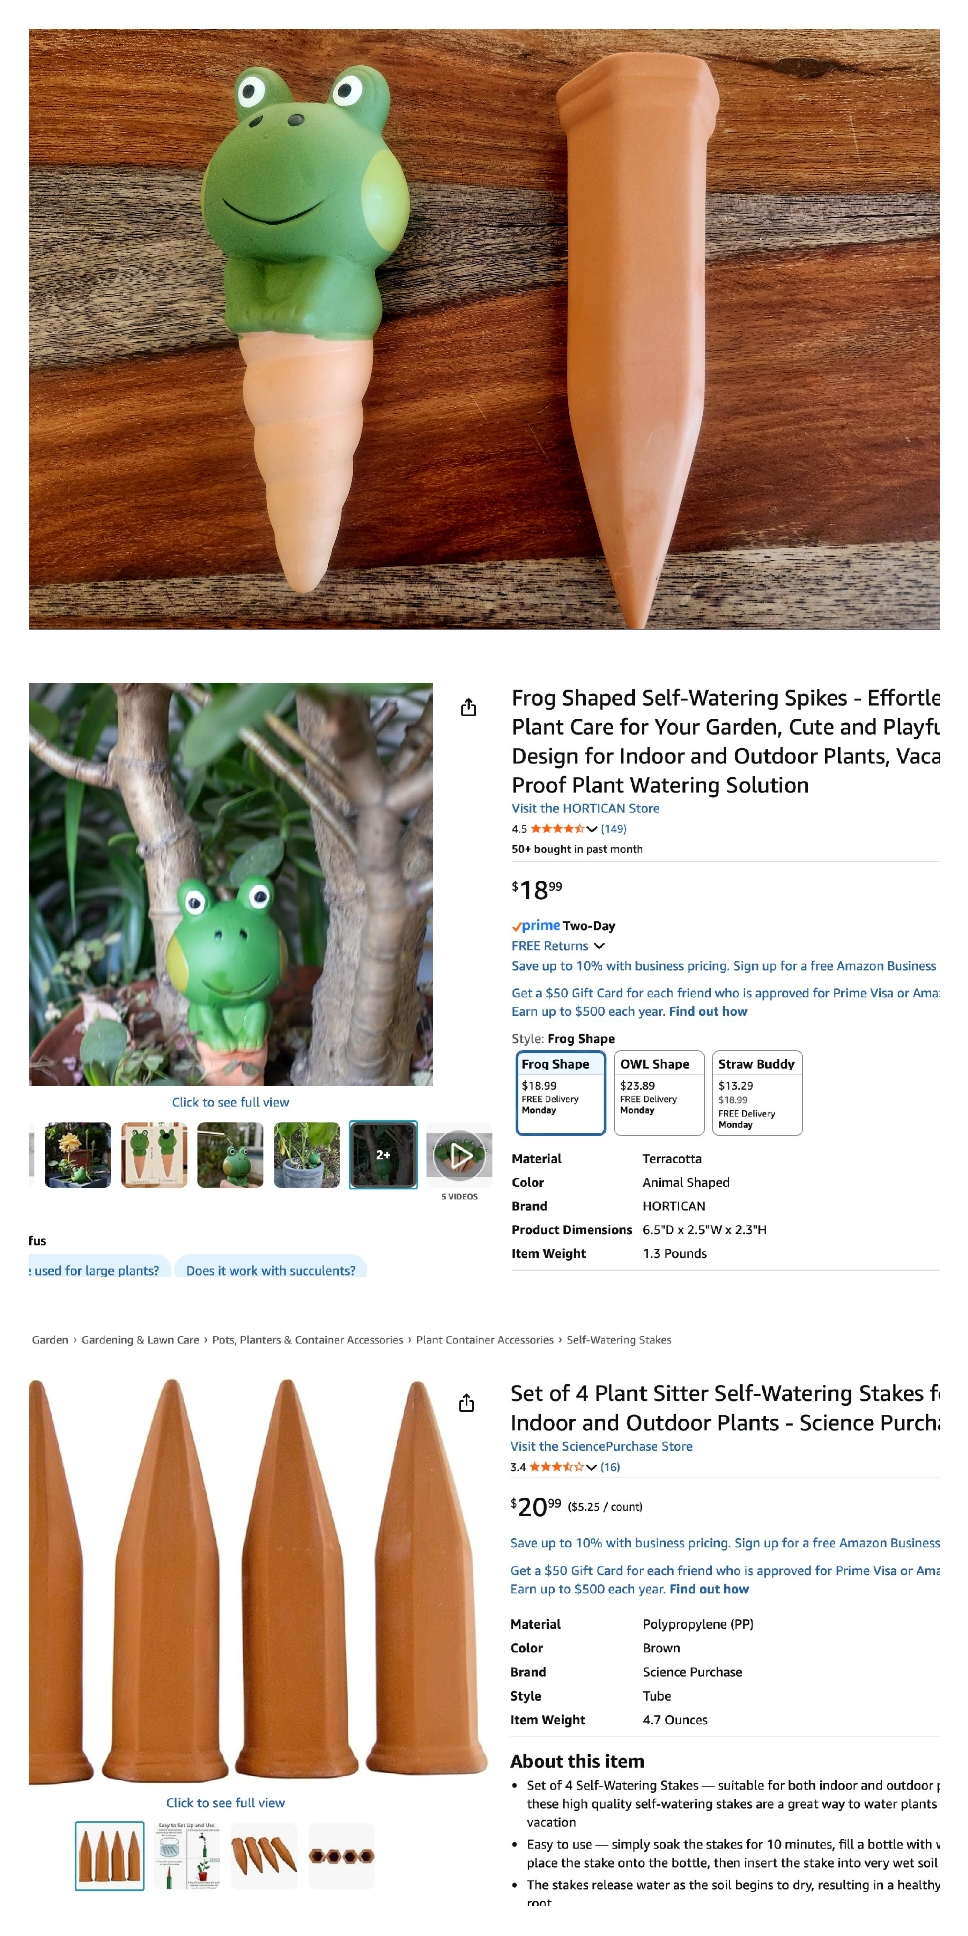
Task: Open the frog product star rating popover
Action: (564, 829)
